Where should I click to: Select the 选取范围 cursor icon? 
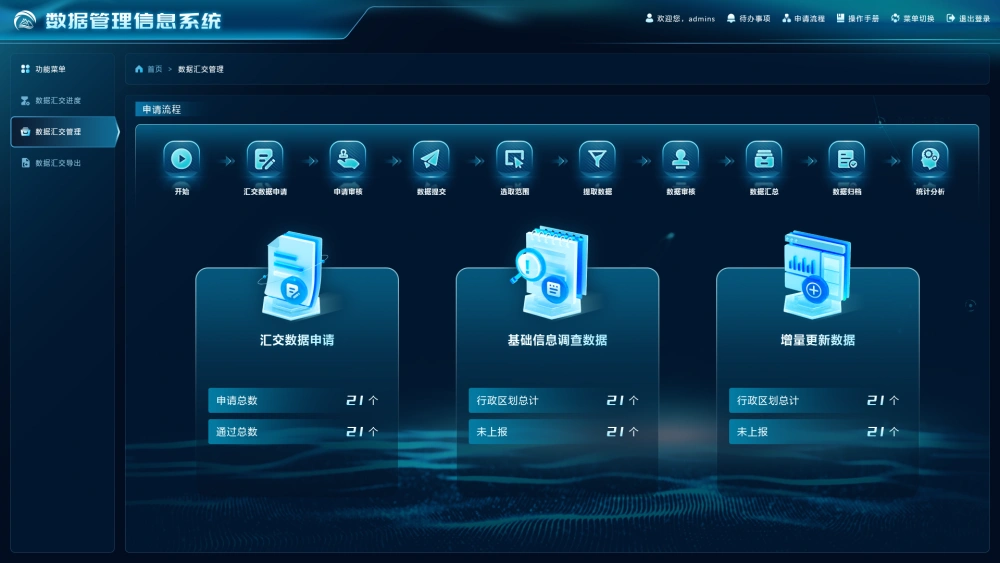(x=514, y=158)
